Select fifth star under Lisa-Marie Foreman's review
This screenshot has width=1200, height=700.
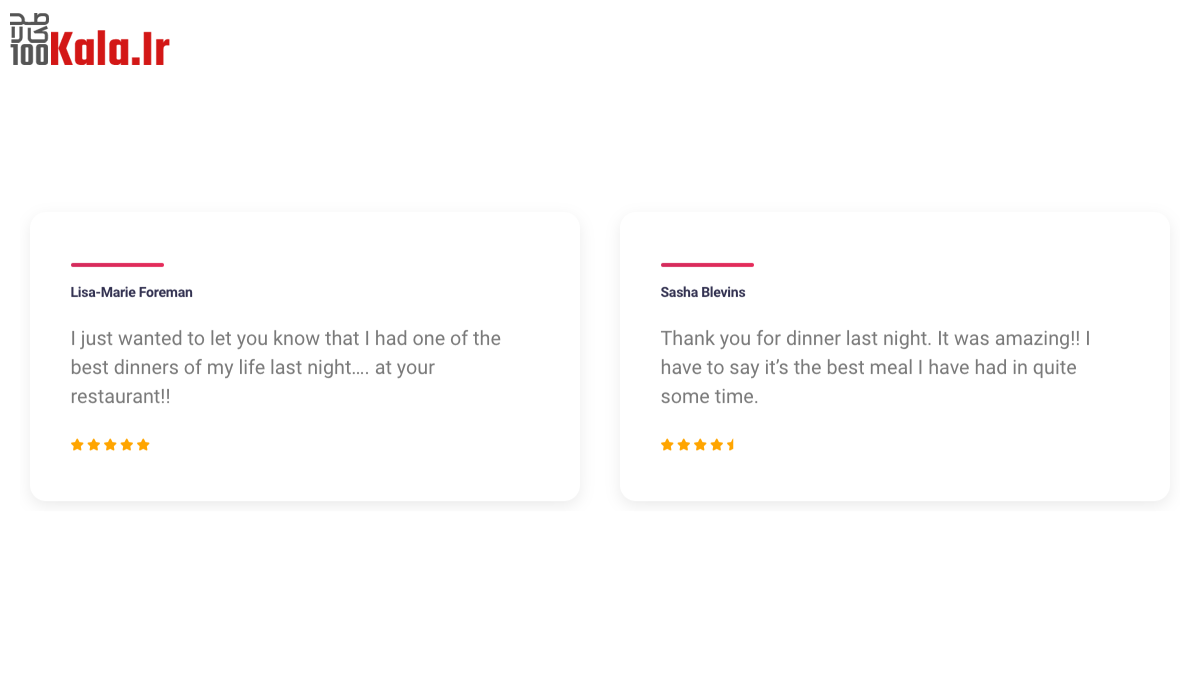tap(143, 445)
